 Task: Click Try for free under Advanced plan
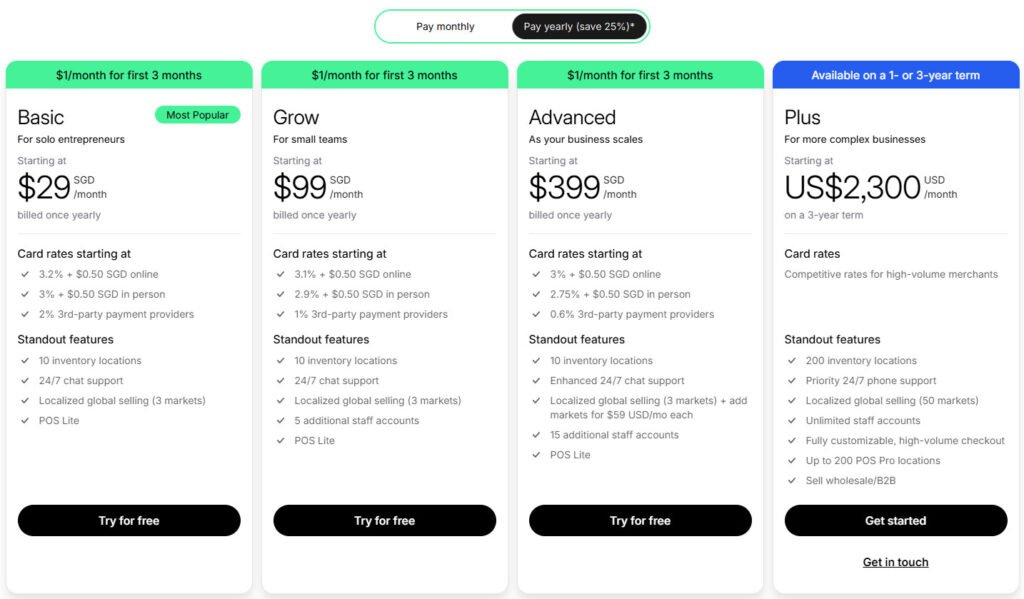pos(640,521)
